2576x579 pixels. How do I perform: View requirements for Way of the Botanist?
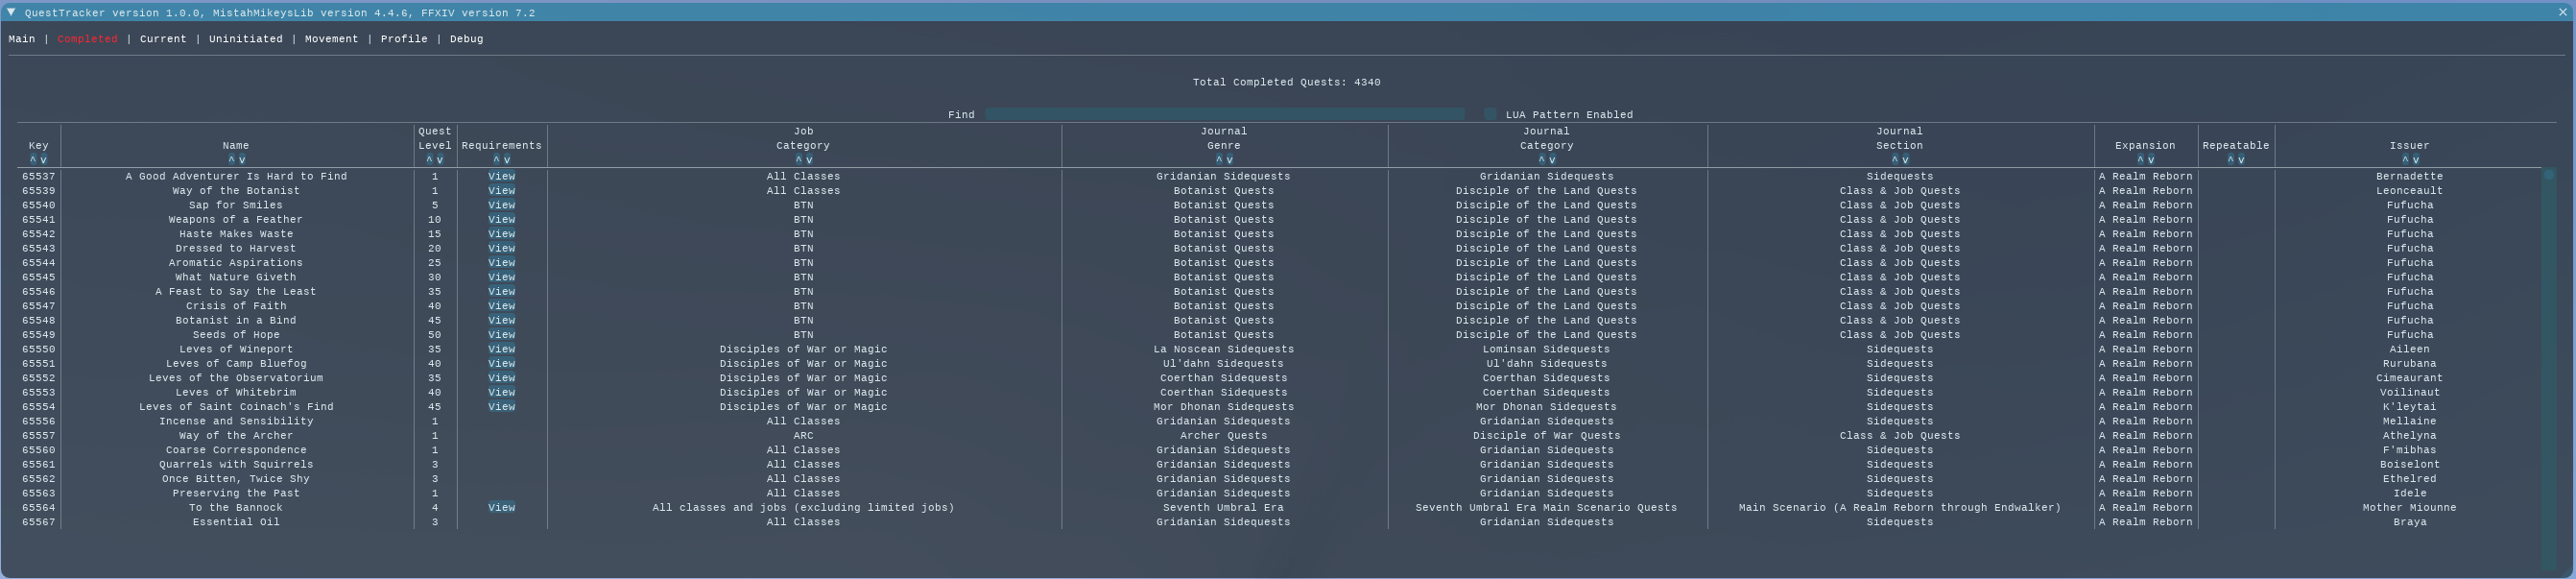501,191
